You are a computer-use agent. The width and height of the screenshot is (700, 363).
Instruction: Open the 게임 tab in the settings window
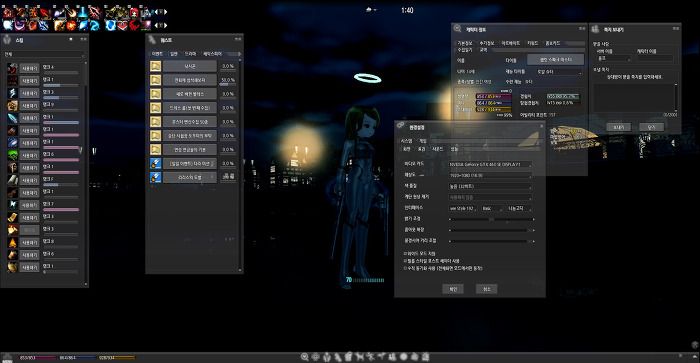click(x=423, y=141)
